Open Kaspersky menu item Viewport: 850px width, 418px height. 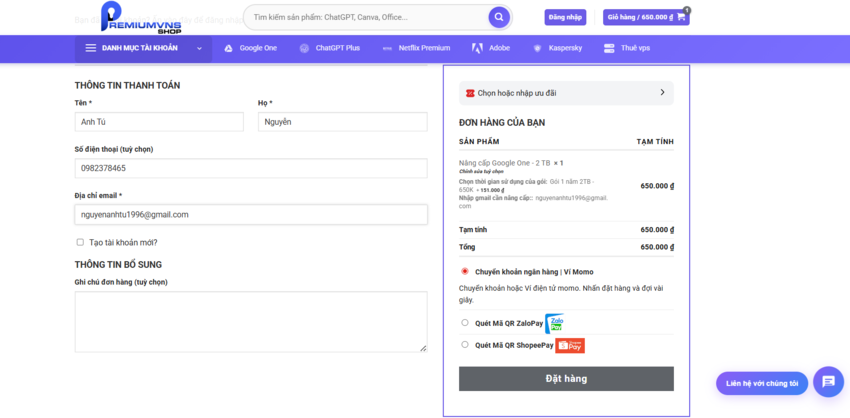(x=557, y=48)
